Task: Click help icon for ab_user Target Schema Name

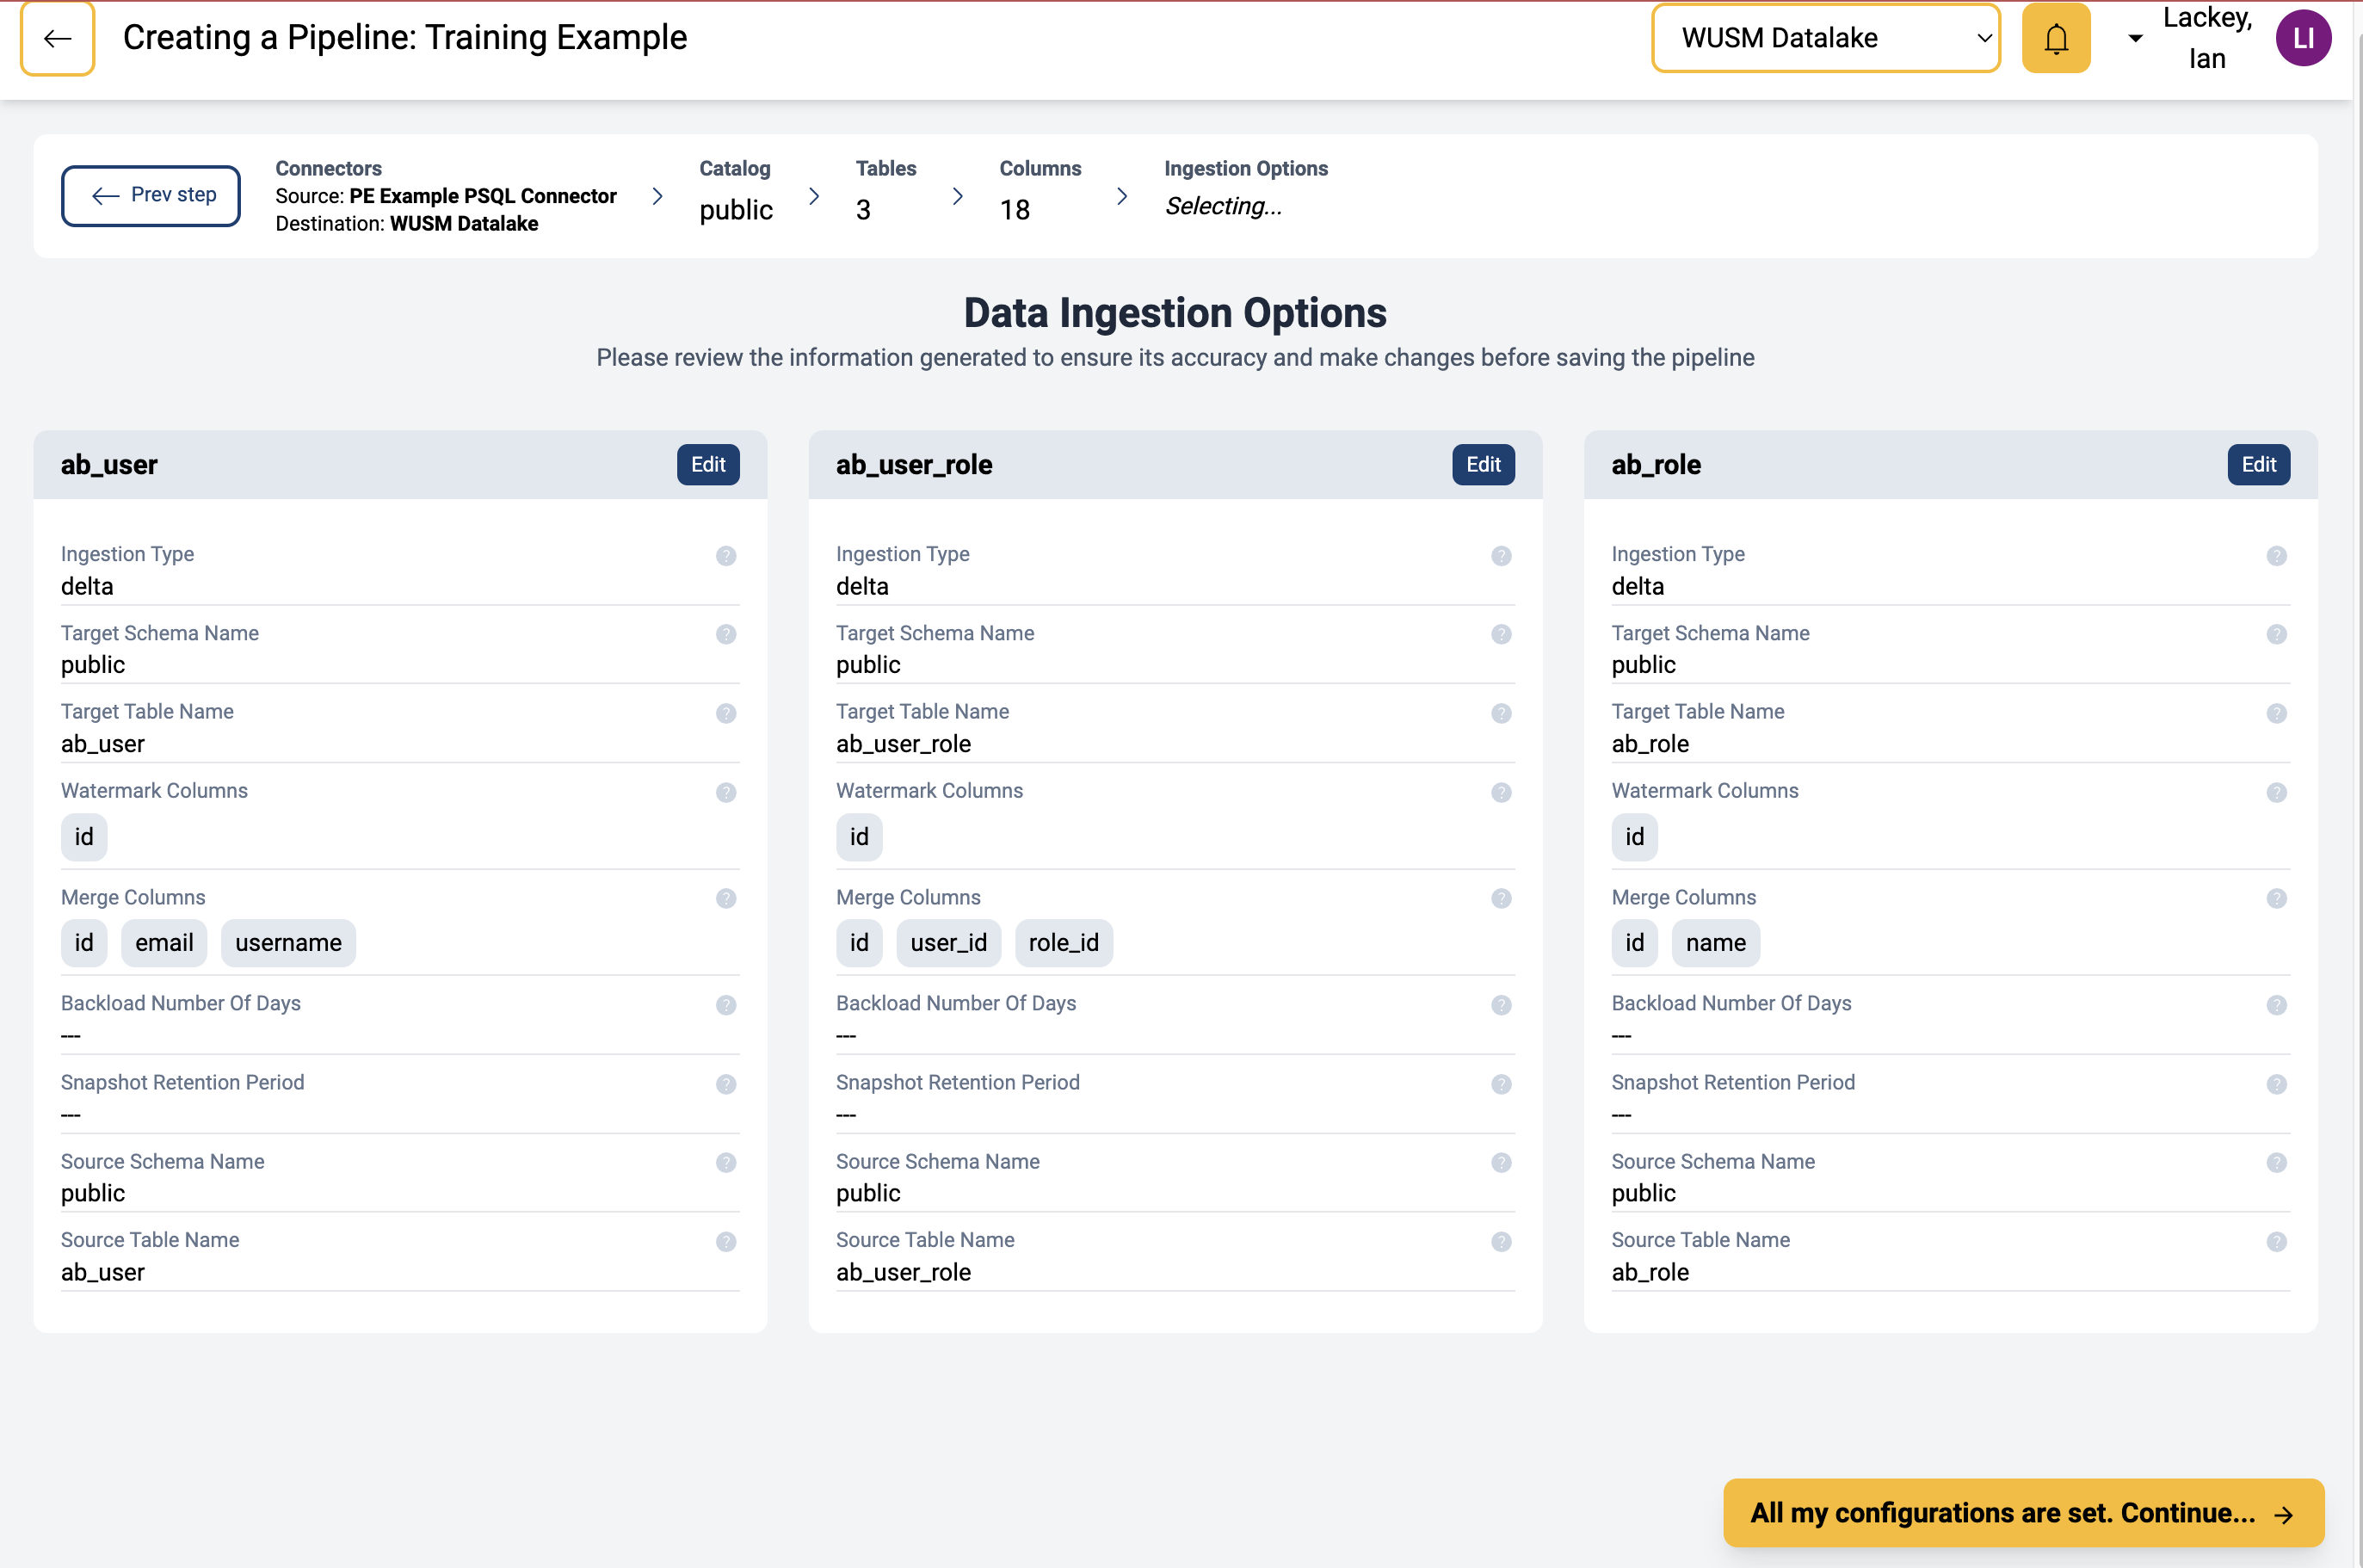Action: (x=726, y=634)
